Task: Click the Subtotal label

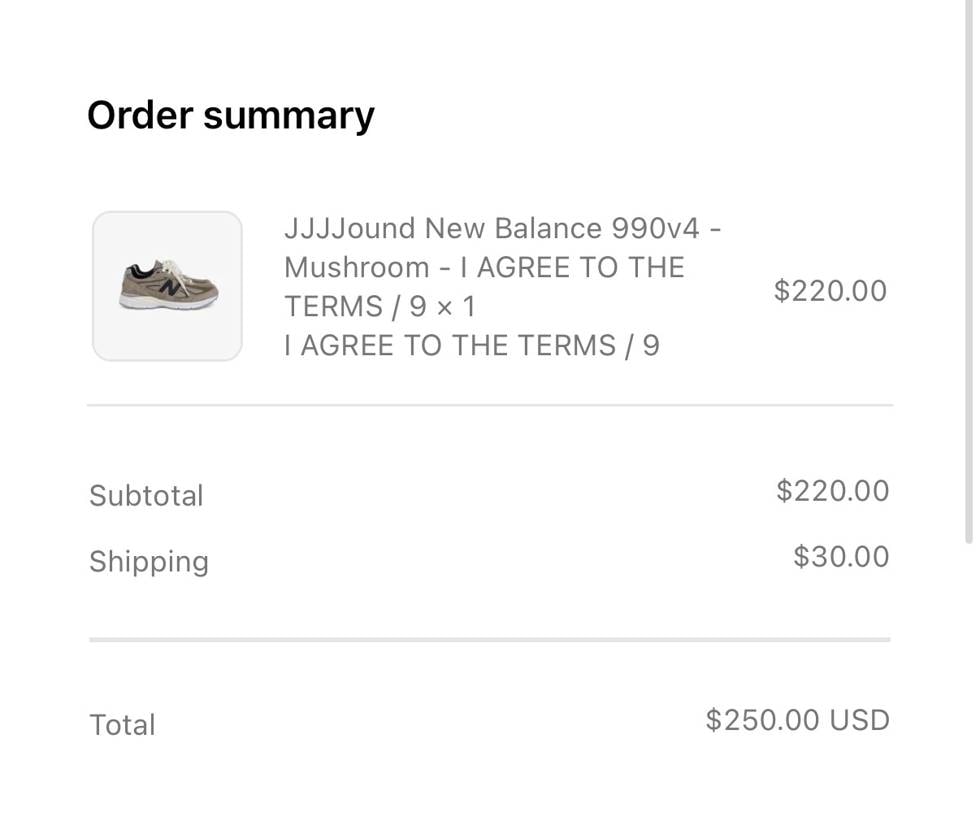Action: point(146,495)
